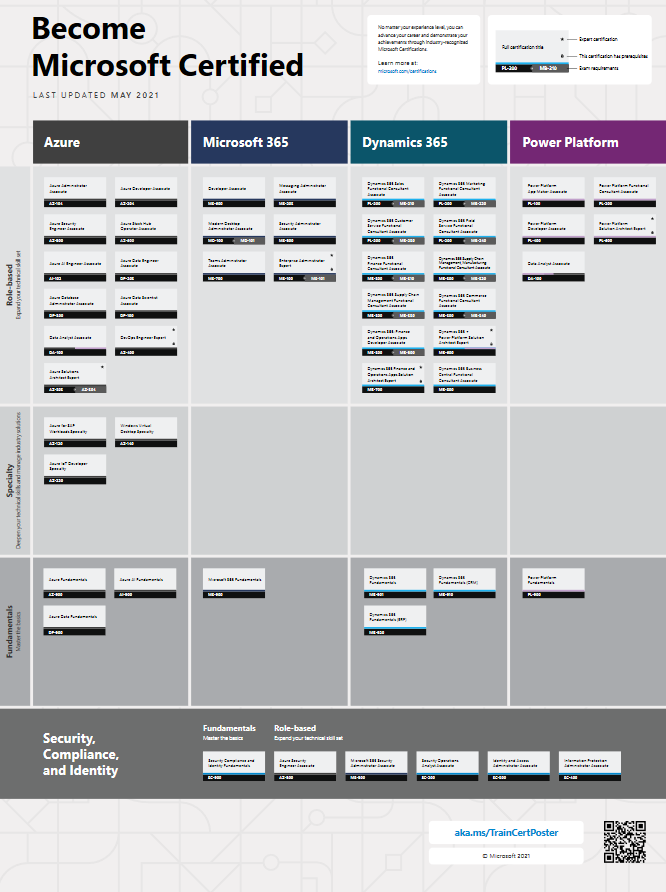666x892 pixels.
Task: Select the Azure column header
Action: point(110,142)
